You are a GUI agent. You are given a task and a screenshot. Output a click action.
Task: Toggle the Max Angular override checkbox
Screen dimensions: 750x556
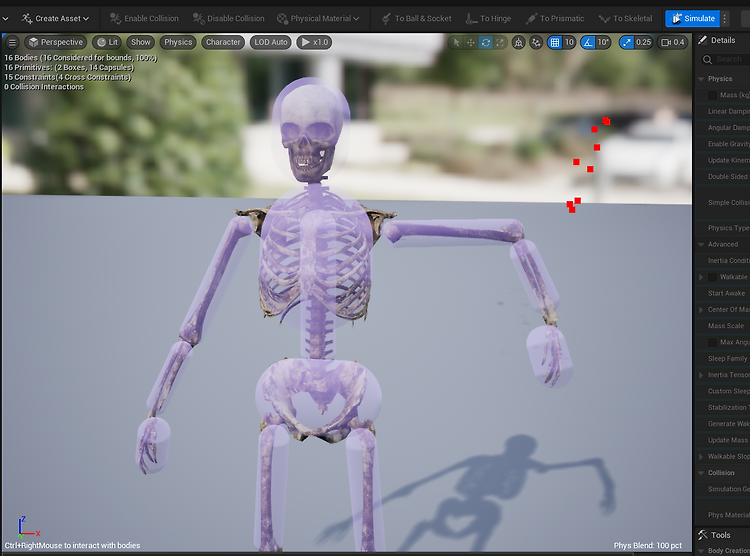[x=712, y=342]
